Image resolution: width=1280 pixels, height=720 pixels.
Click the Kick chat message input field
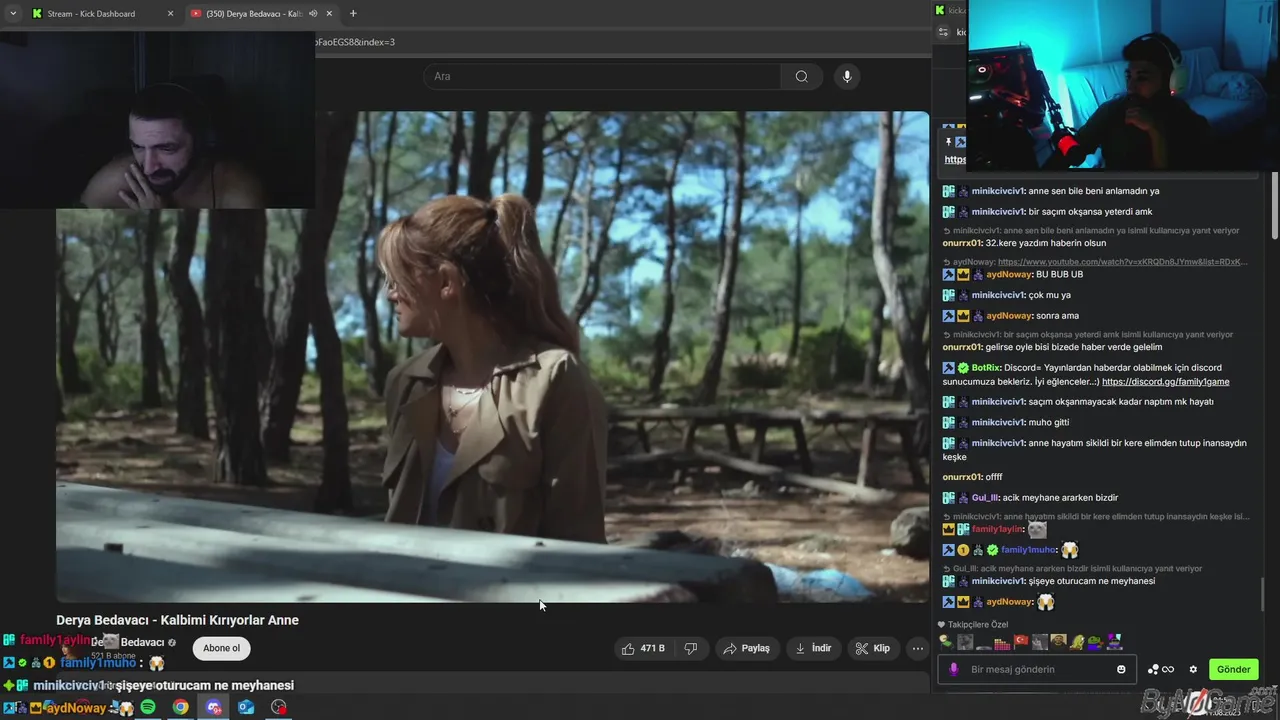click(x=1036, y=669)
